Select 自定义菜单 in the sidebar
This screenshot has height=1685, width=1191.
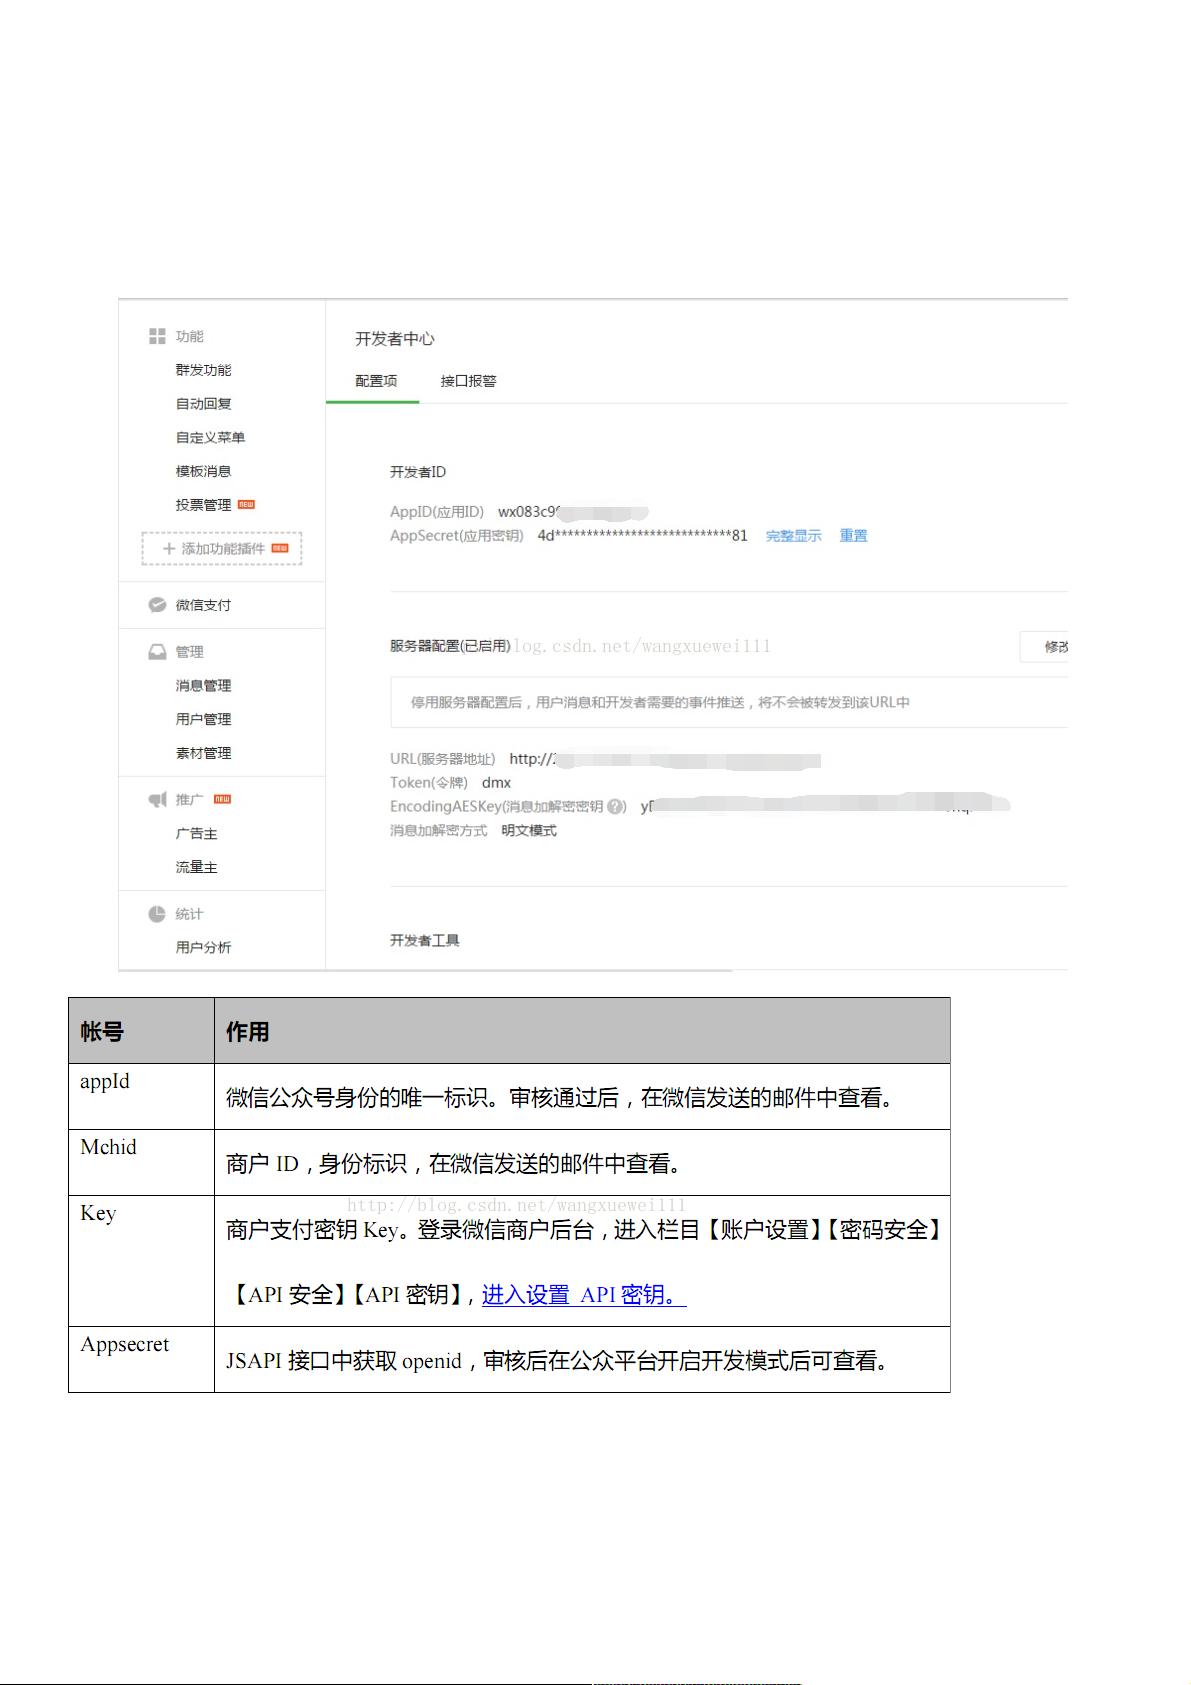210,438
